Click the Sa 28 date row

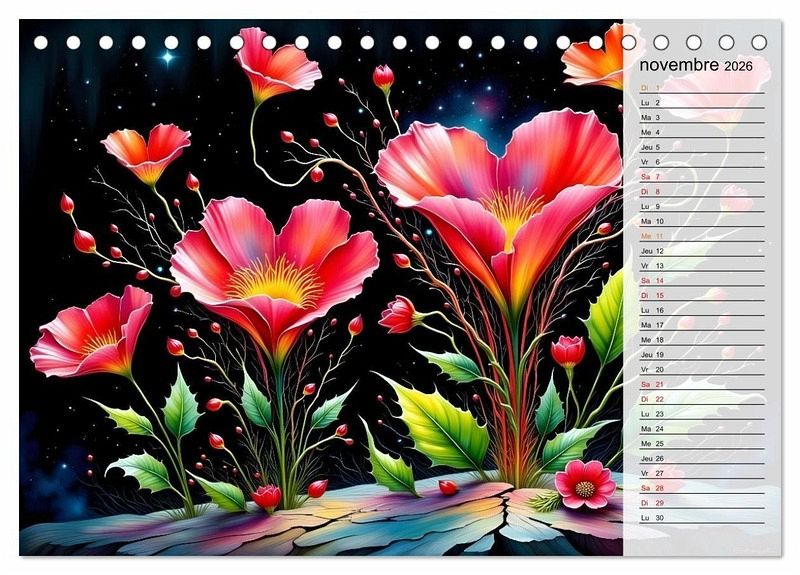pyautogui.click(x=651, y=488)
